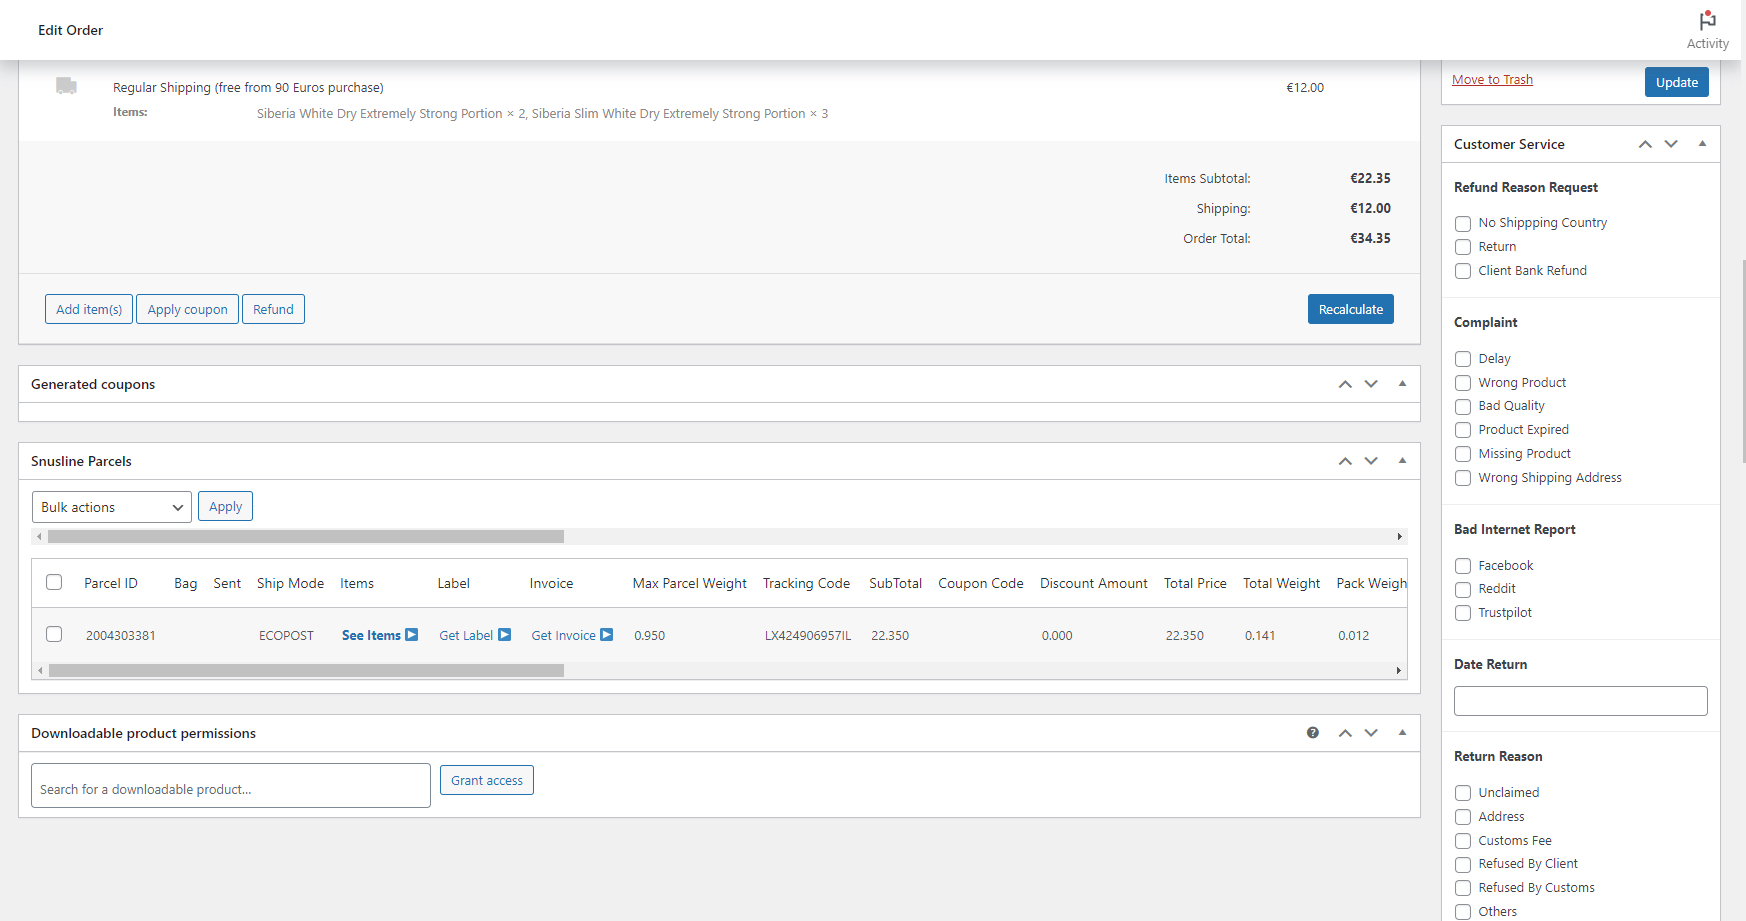The width and height of the screenshot is (1746, 921).
Task: Open the Get Invoice link
Action: click(563, 635)
